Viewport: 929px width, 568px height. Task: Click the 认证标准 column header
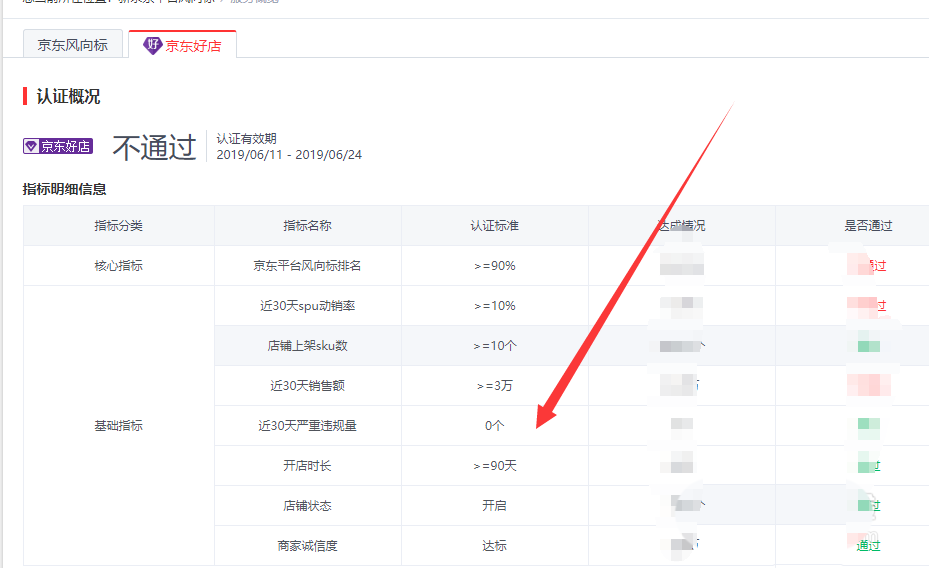point(494,226)
